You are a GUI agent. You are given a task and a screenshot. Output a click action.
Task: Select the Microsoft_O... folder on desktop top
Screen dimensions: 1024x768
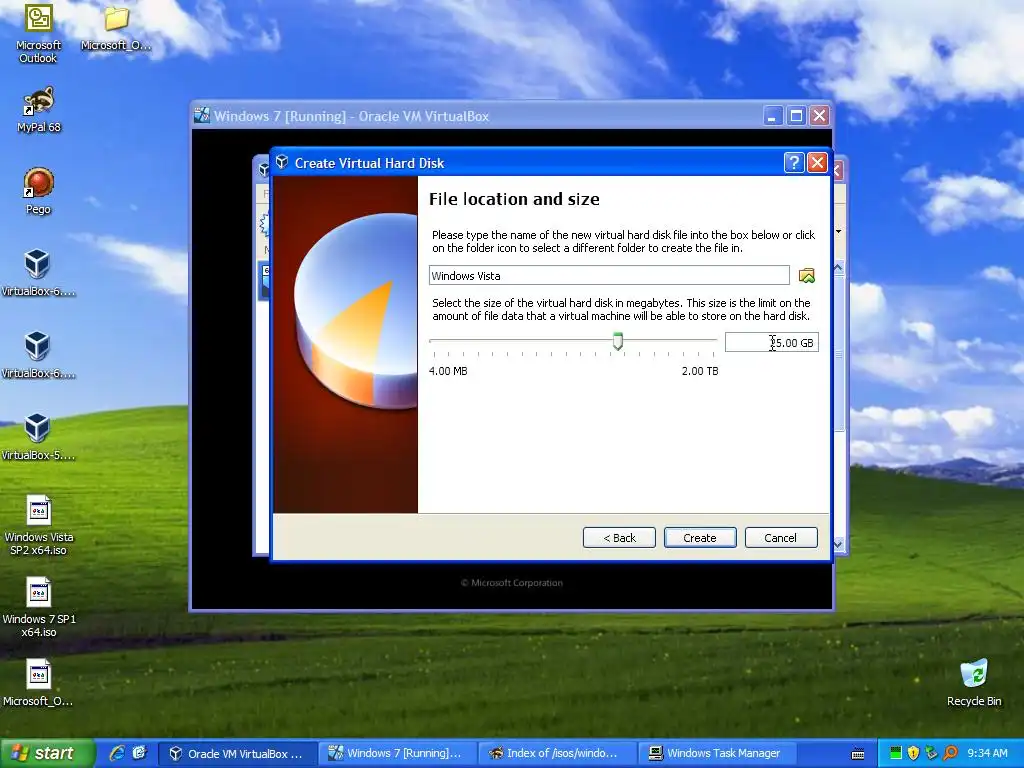(116, 29)
